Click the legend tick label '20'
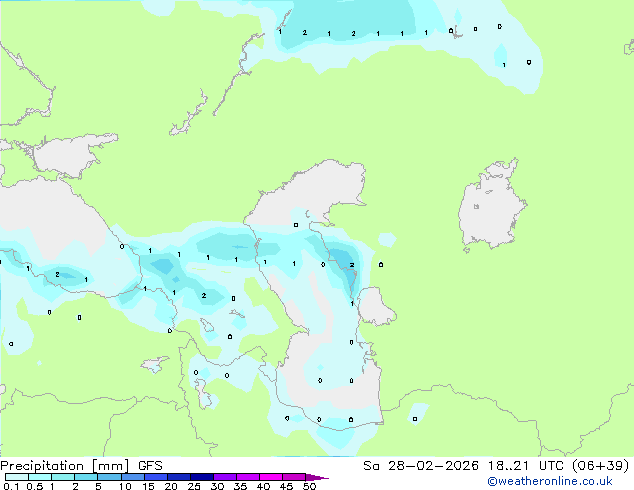The height and width of the screenshot is (490, 634). coord(171,486)
